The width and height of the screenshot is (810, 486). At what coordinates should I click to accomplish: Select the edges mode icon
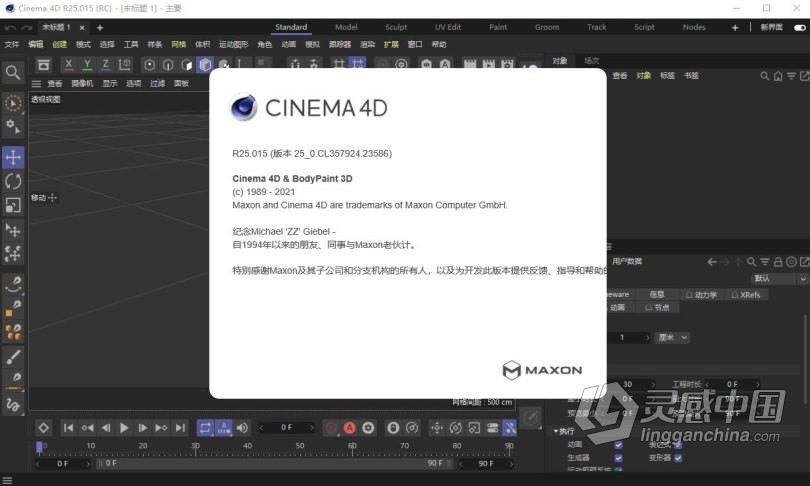point(168,65)
